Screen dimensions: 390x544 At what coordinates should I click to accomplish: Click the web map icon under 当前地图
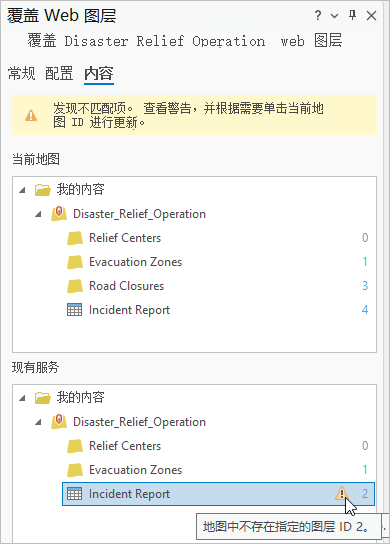tap(59, 213)
